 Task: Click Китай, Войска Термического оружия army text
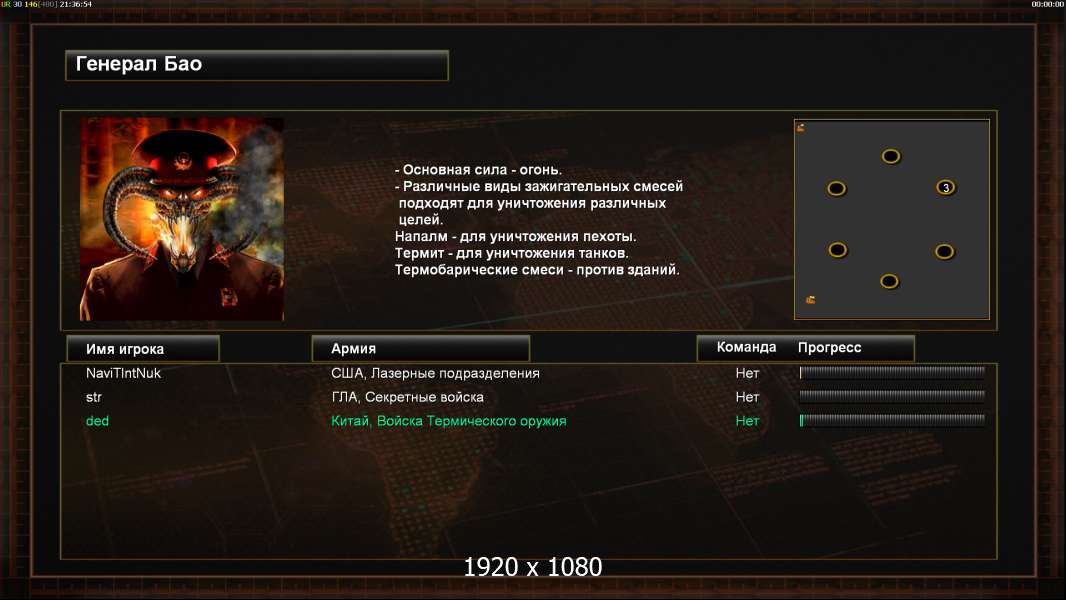click(x=449, y=421)
